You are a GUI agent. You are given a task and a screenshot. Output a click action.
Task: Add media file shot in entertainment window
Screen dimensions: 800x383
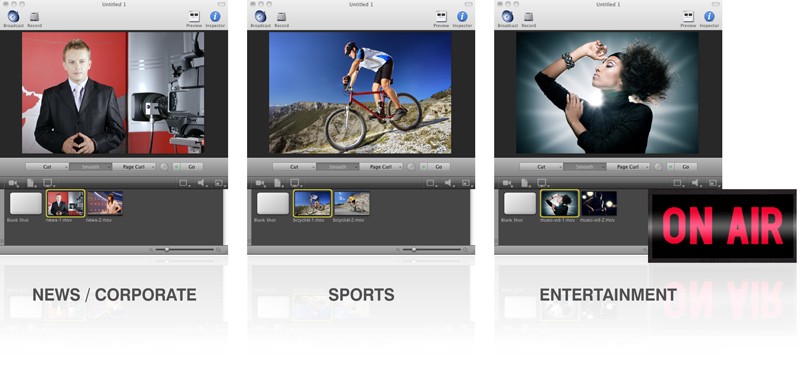(526, 183)
